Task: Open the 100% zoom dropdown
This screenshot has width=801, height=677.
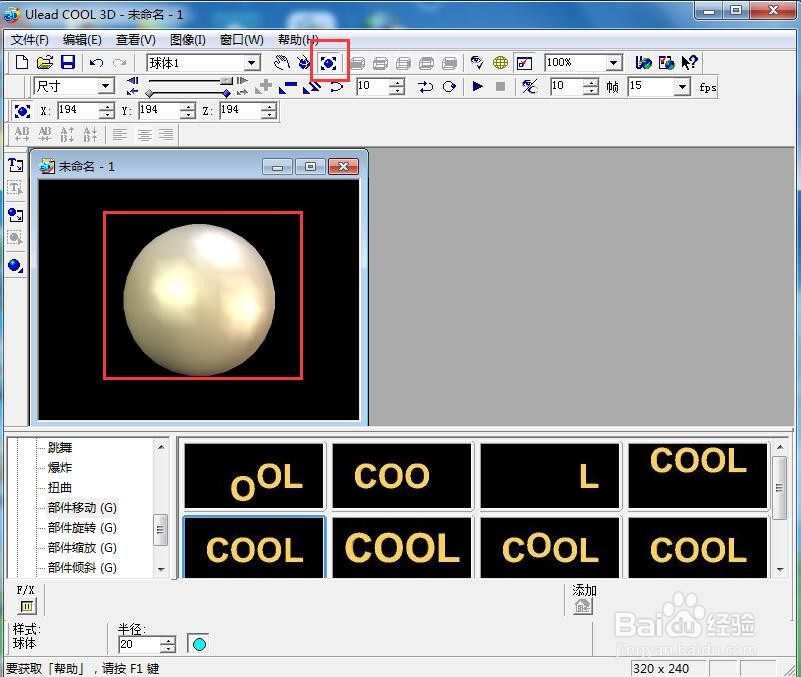Action: click(x=614, y=63)
